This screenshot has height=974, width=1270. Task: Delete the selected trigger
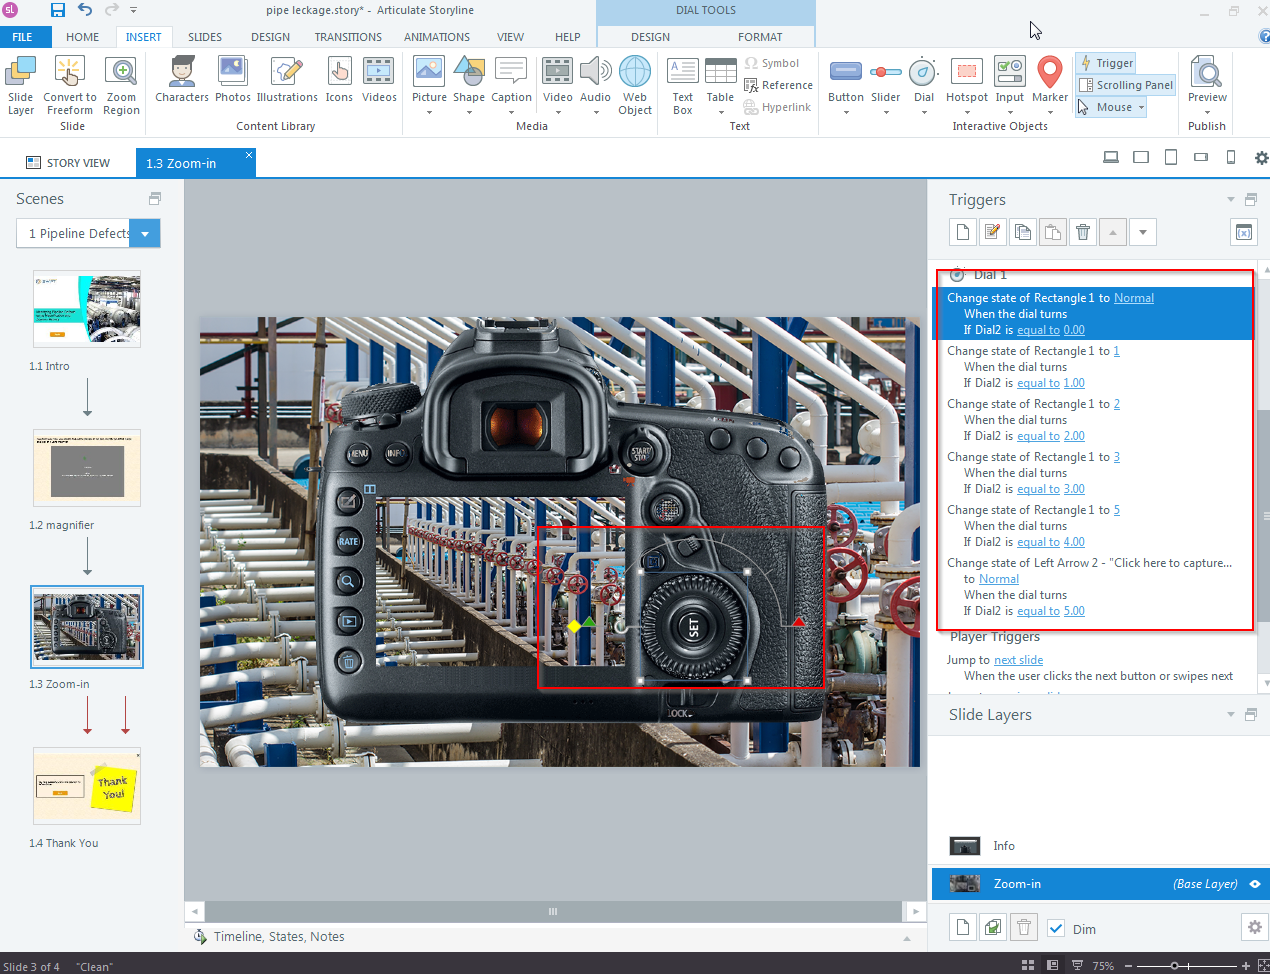(1083, 232)
